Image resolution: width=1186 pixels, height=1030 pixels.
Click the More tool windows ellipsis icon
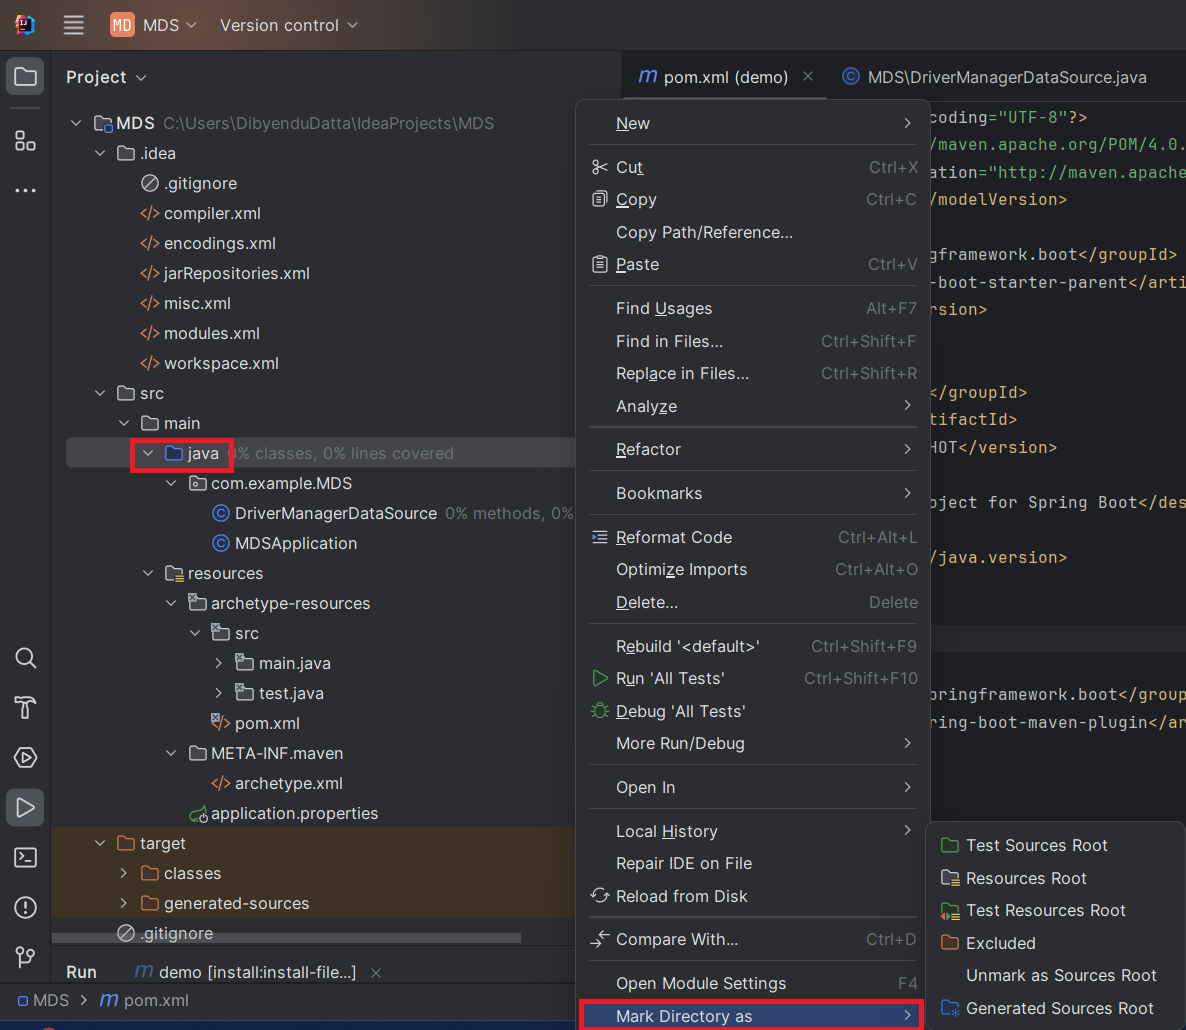pyautogui.click(x=26, y=190)
